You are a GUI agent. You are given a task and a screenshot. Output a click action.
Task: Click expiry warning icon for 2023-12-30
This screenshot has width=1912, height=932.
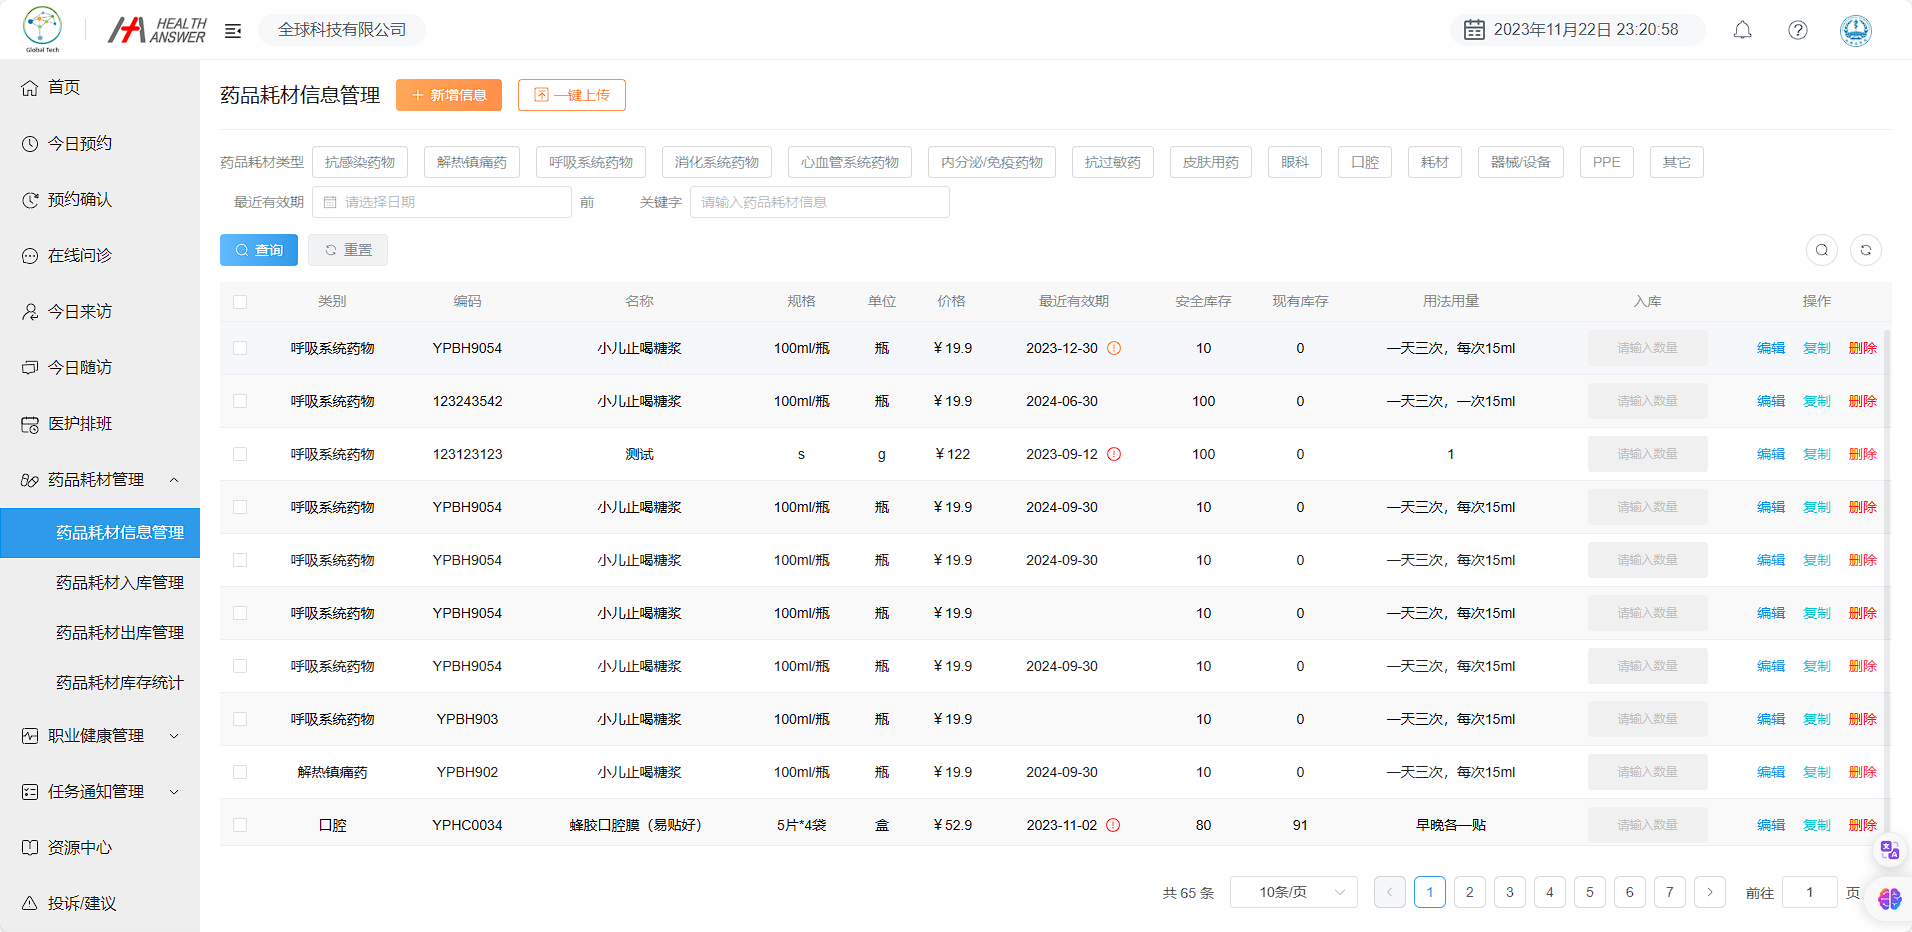click(1114, 348)
